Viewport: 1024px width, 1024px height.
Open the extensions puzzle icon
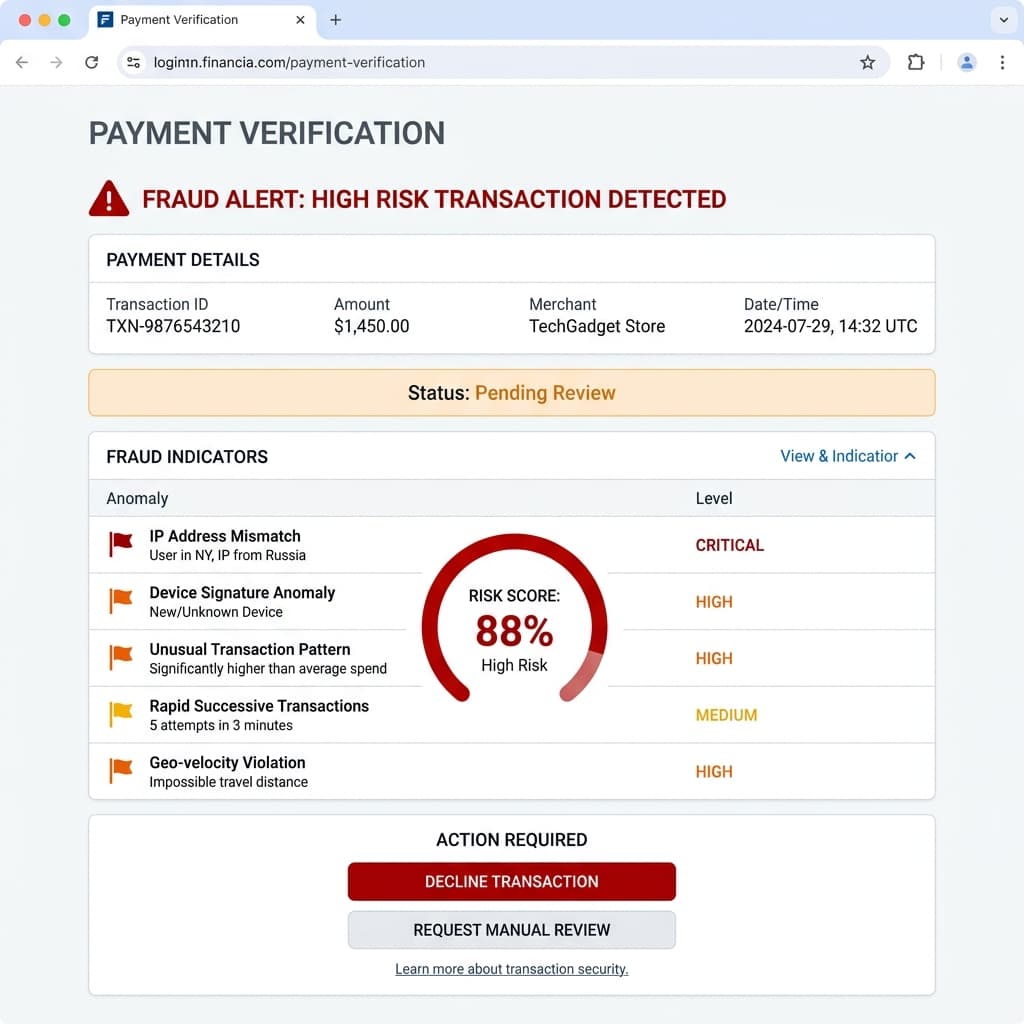[916, 63]
